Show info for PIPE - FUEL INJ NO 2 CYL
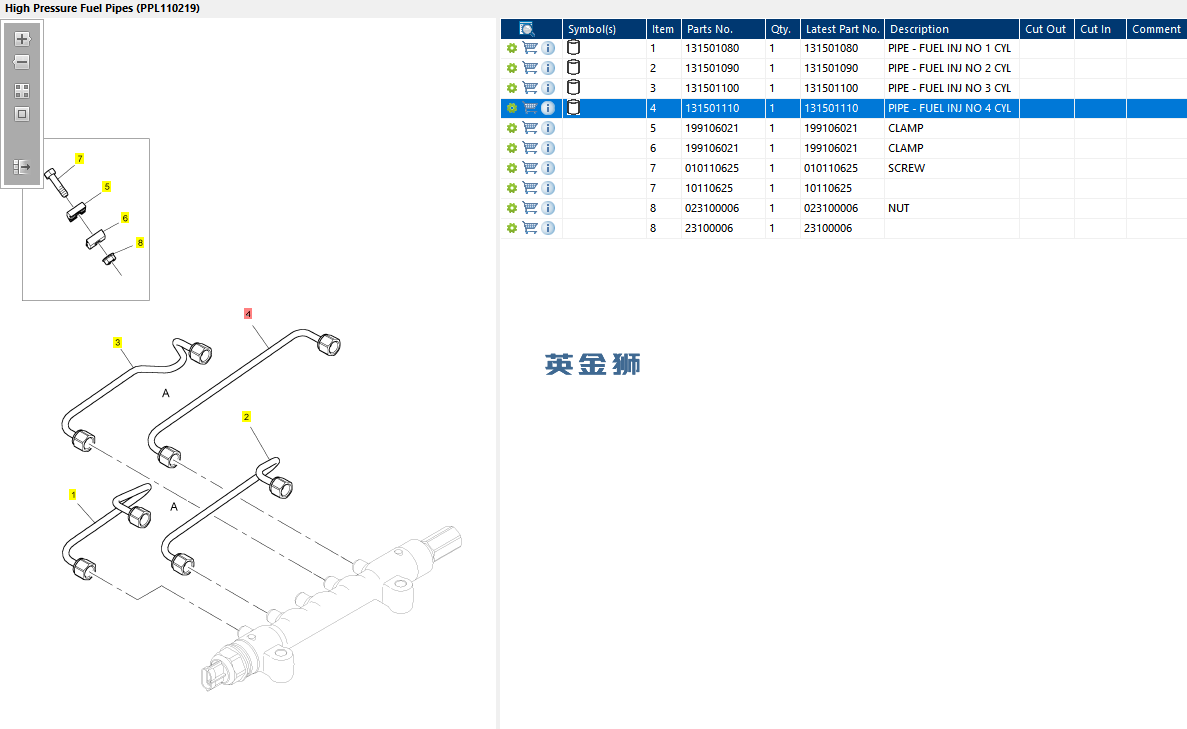The height and width of the screenshot is (729, 1187). tap(548, 67)
